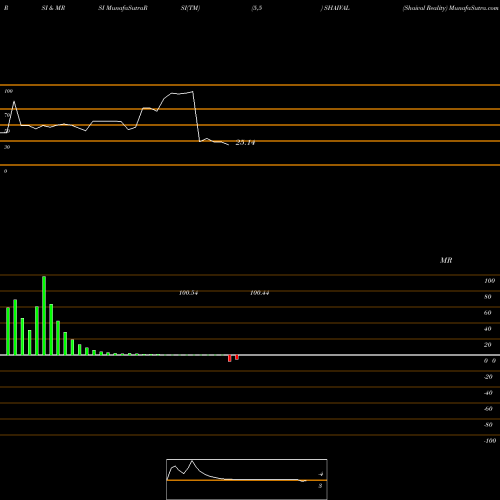Click the -40 label on MR axis
Image resolution: width=500 pixels, height=500 pixels.
pyautogui.click(x=488, y=393)
